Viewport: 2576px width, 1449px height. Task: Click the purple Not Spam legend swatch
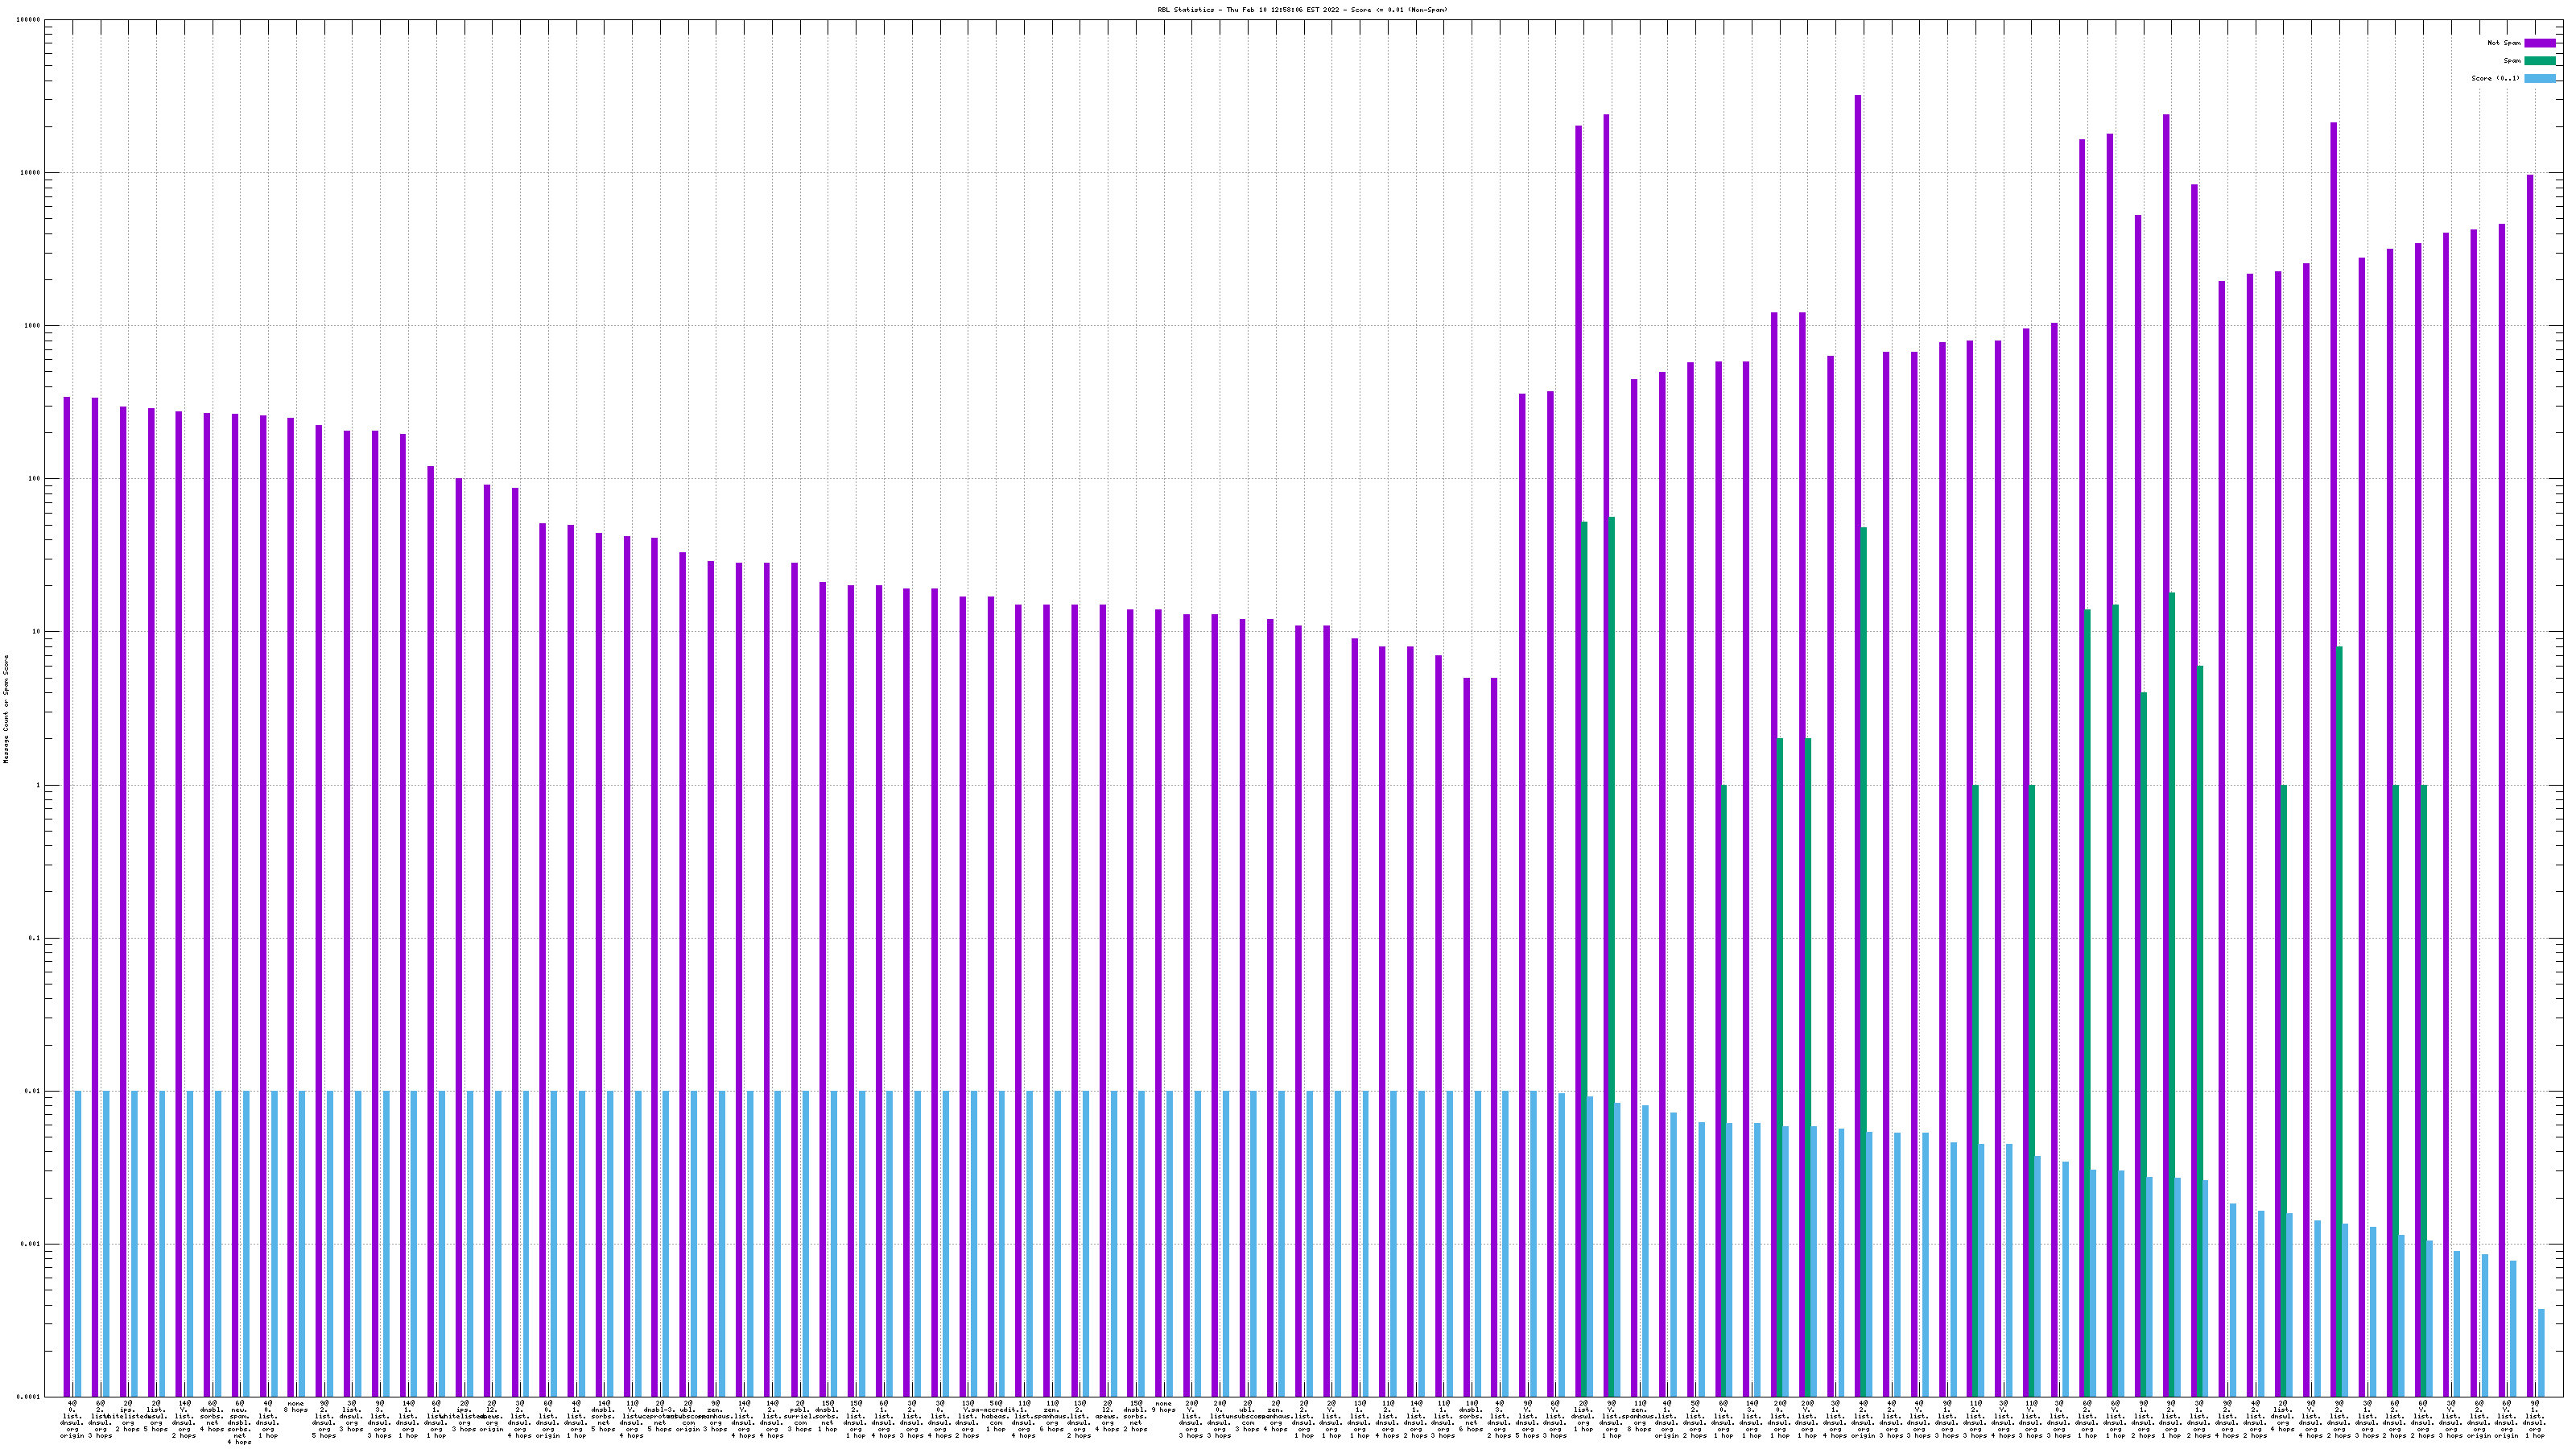[2539, 43]
